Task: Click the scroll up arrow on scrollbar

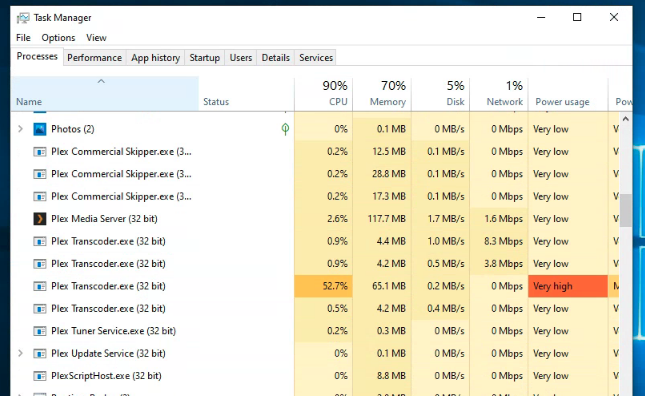Action: [626, 119]
